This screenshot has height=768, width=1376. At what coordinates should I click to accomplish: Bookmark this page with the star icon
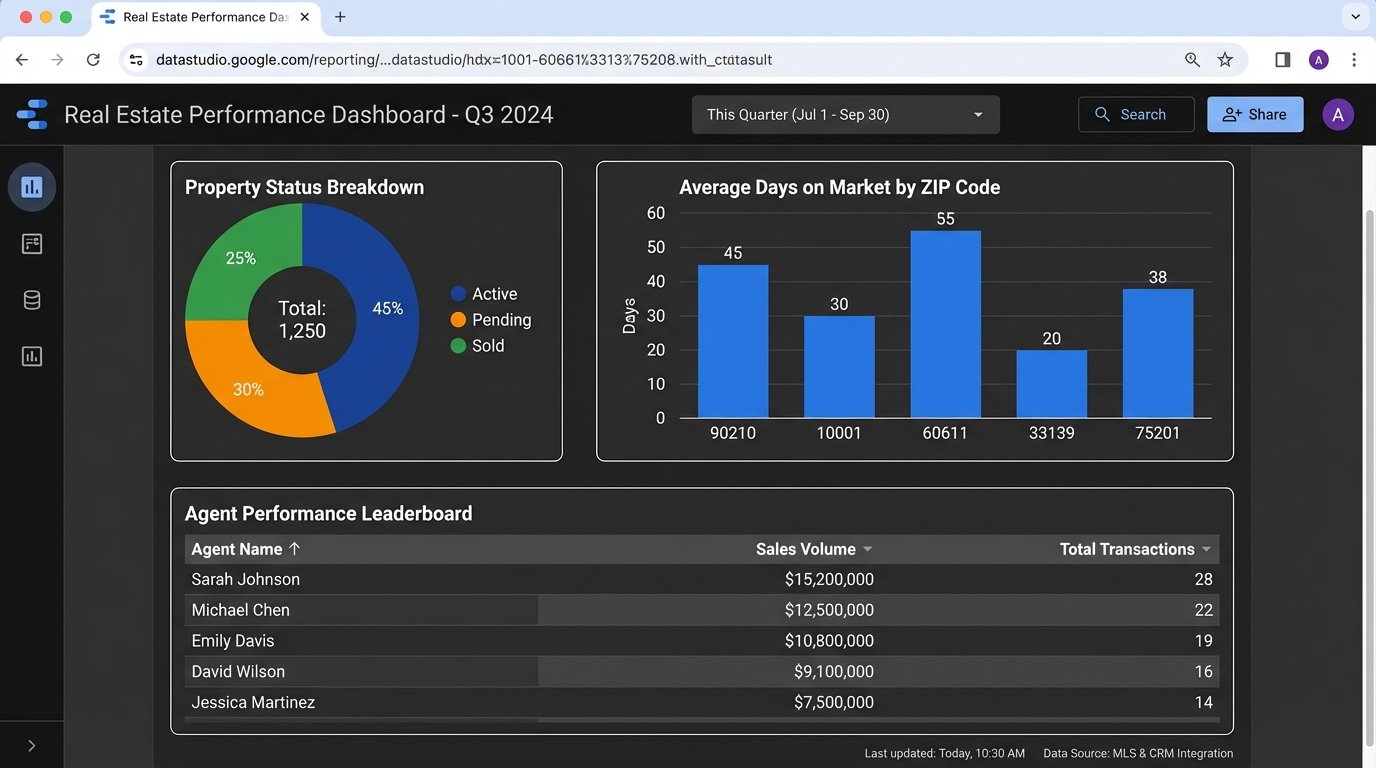[1225, 59]
